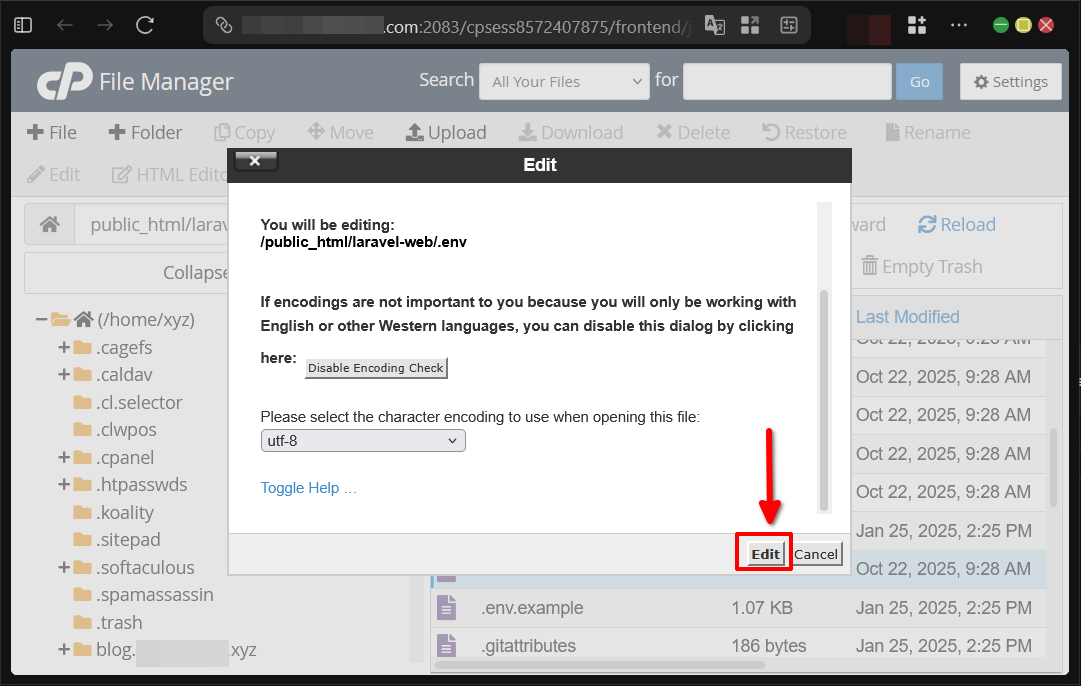
Task: Select the Copy tool icon
Action: pos(244,131)
